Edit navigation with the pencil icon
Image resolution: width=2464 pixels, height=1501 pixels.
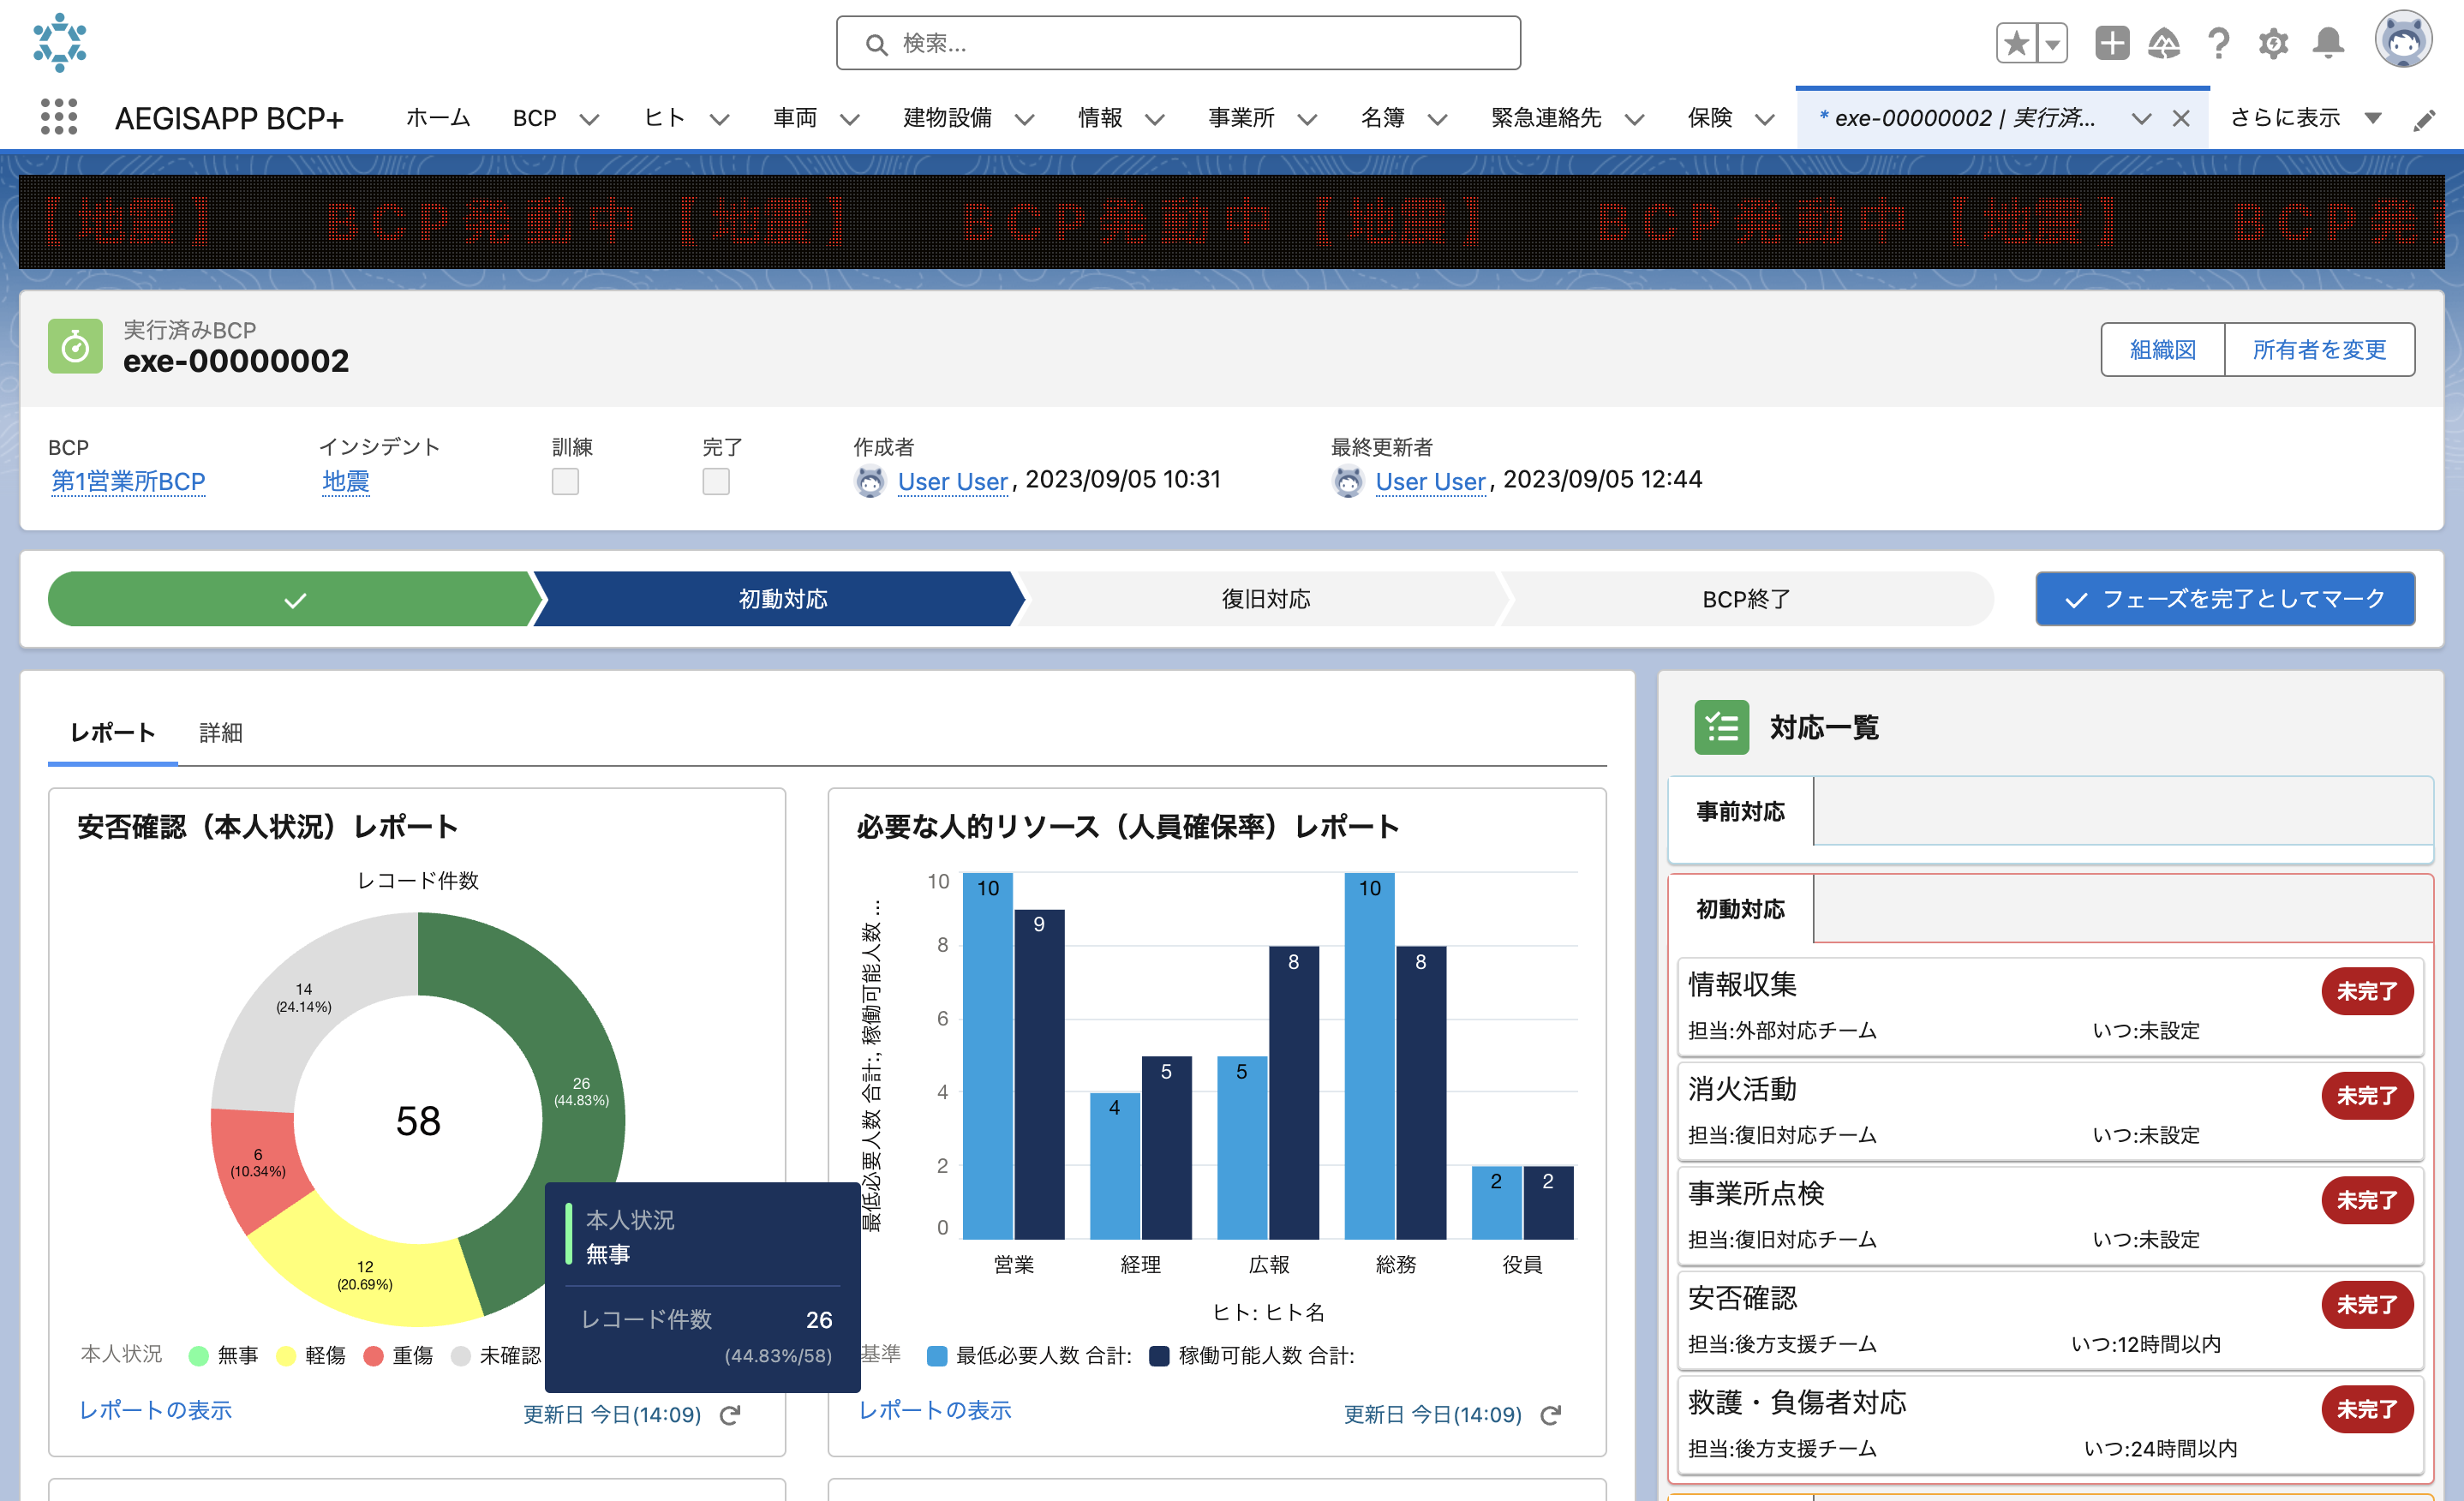[x=2424, y=120]
